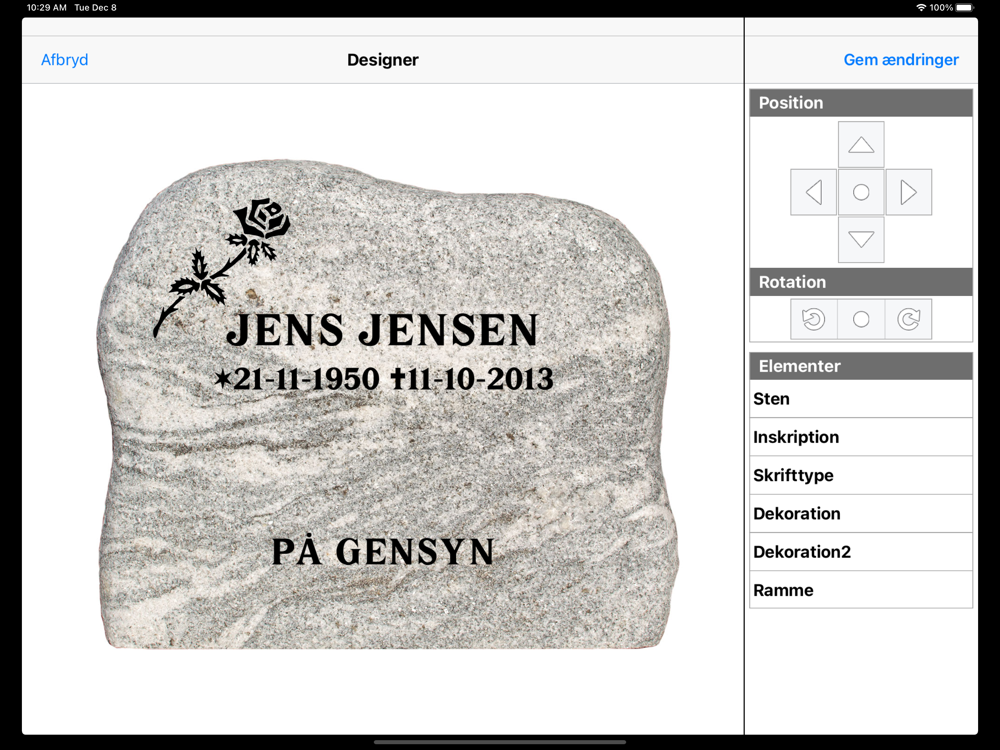This screenshot has height=750, width=1000.
Task: Tap the PÅ GENSYN inscription
Action: (x=383, y=552)
